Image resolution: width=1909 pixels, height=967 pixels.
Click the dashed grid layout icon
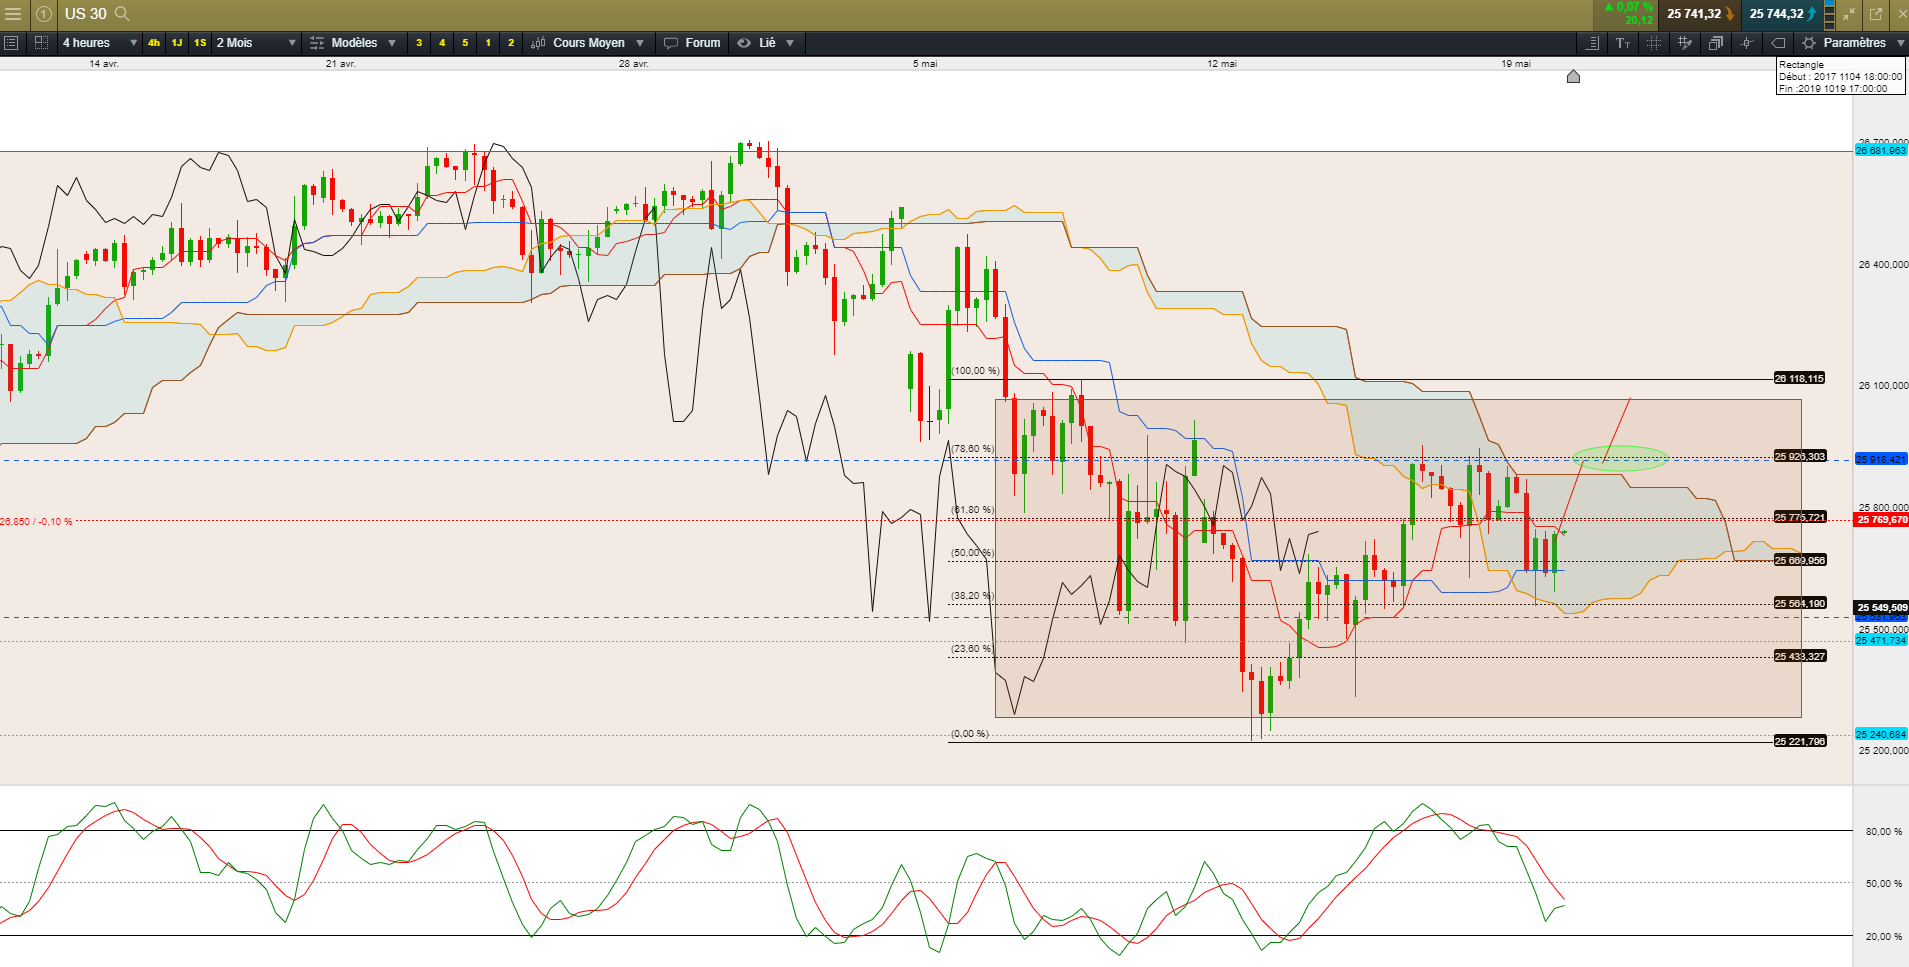(41, 43)
